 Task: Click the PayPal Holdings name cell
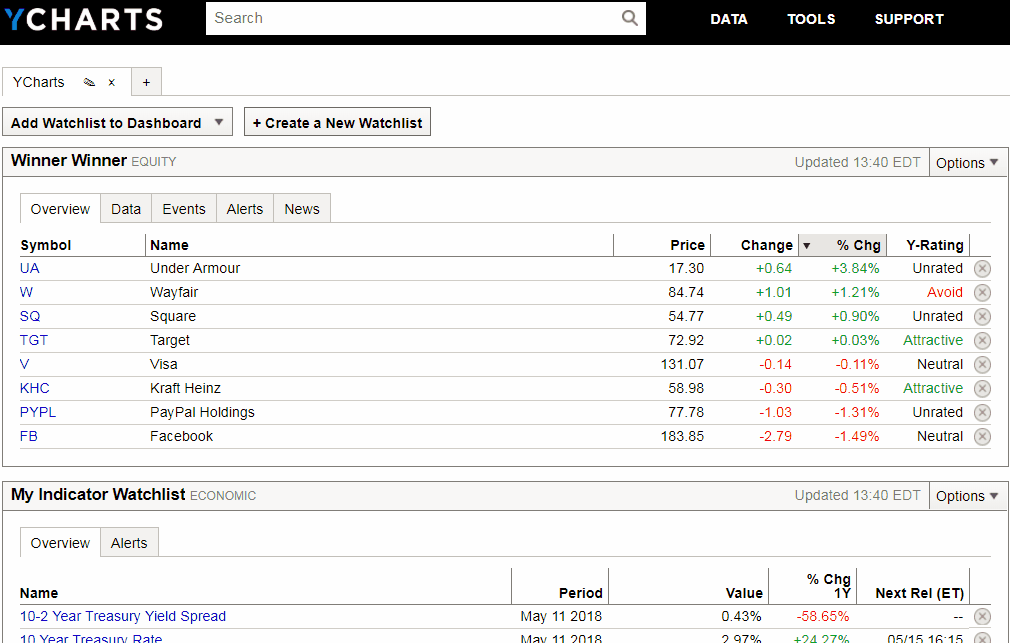(x=202, y=412)
